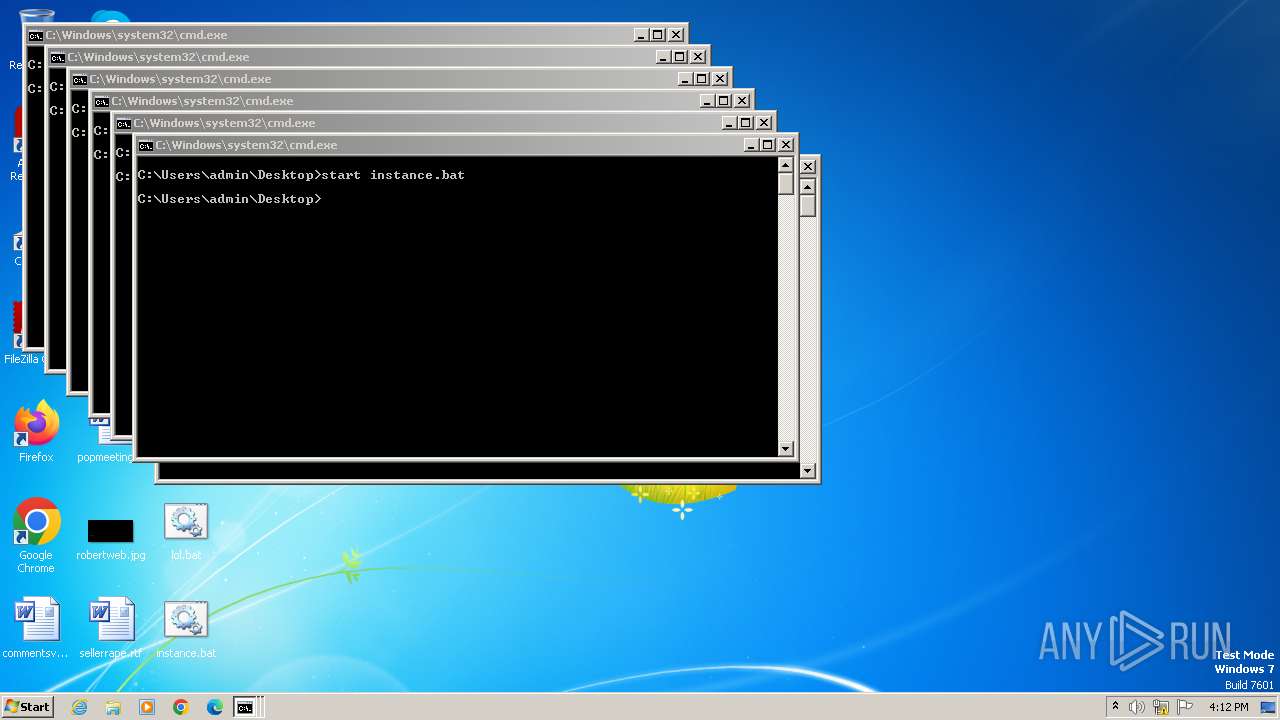Select the sellerrape.rtf document icon
The height and width of the screenshot is (720, 1280).
point(110,629)
